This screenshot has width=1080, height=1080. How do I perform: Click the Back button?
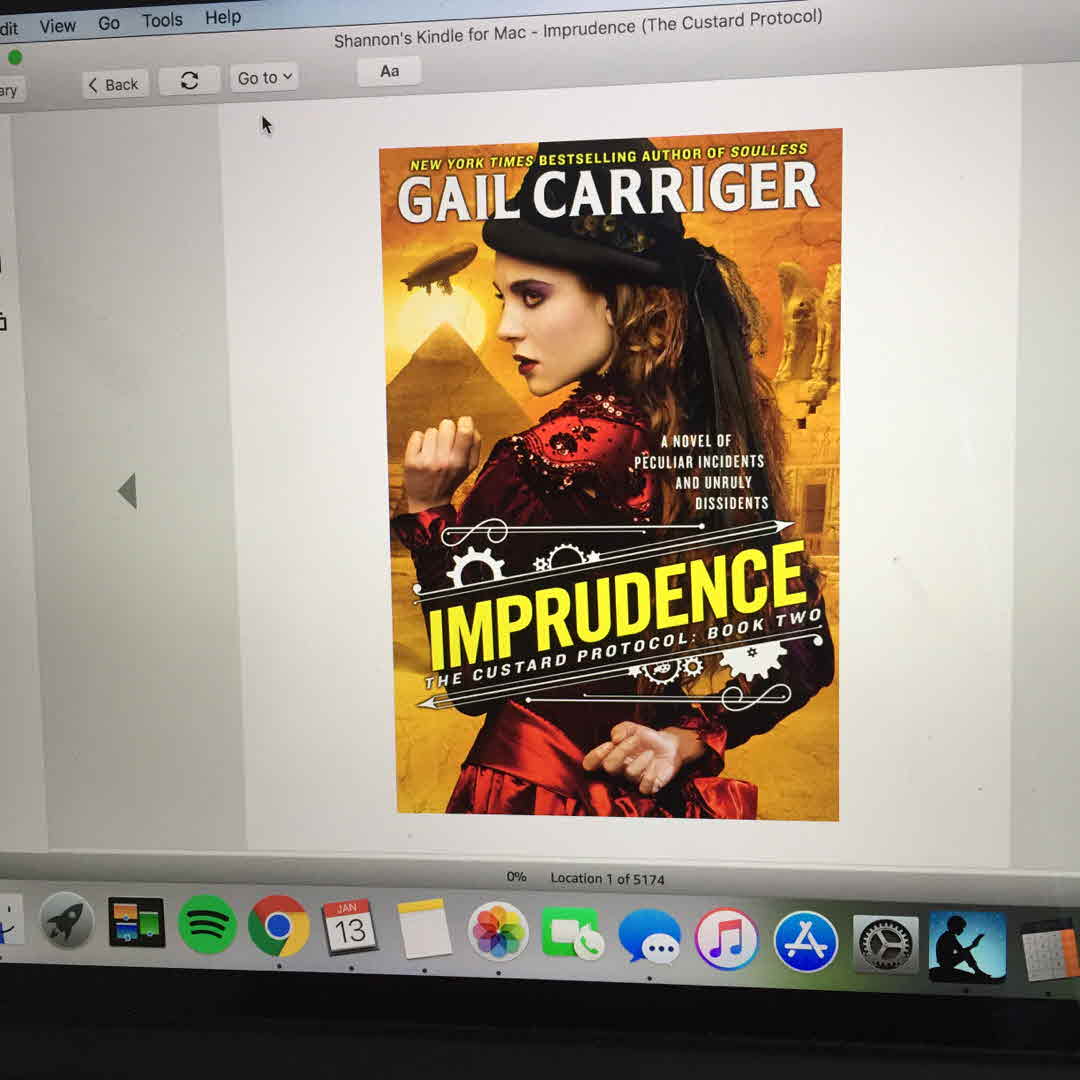pos(114,85)
